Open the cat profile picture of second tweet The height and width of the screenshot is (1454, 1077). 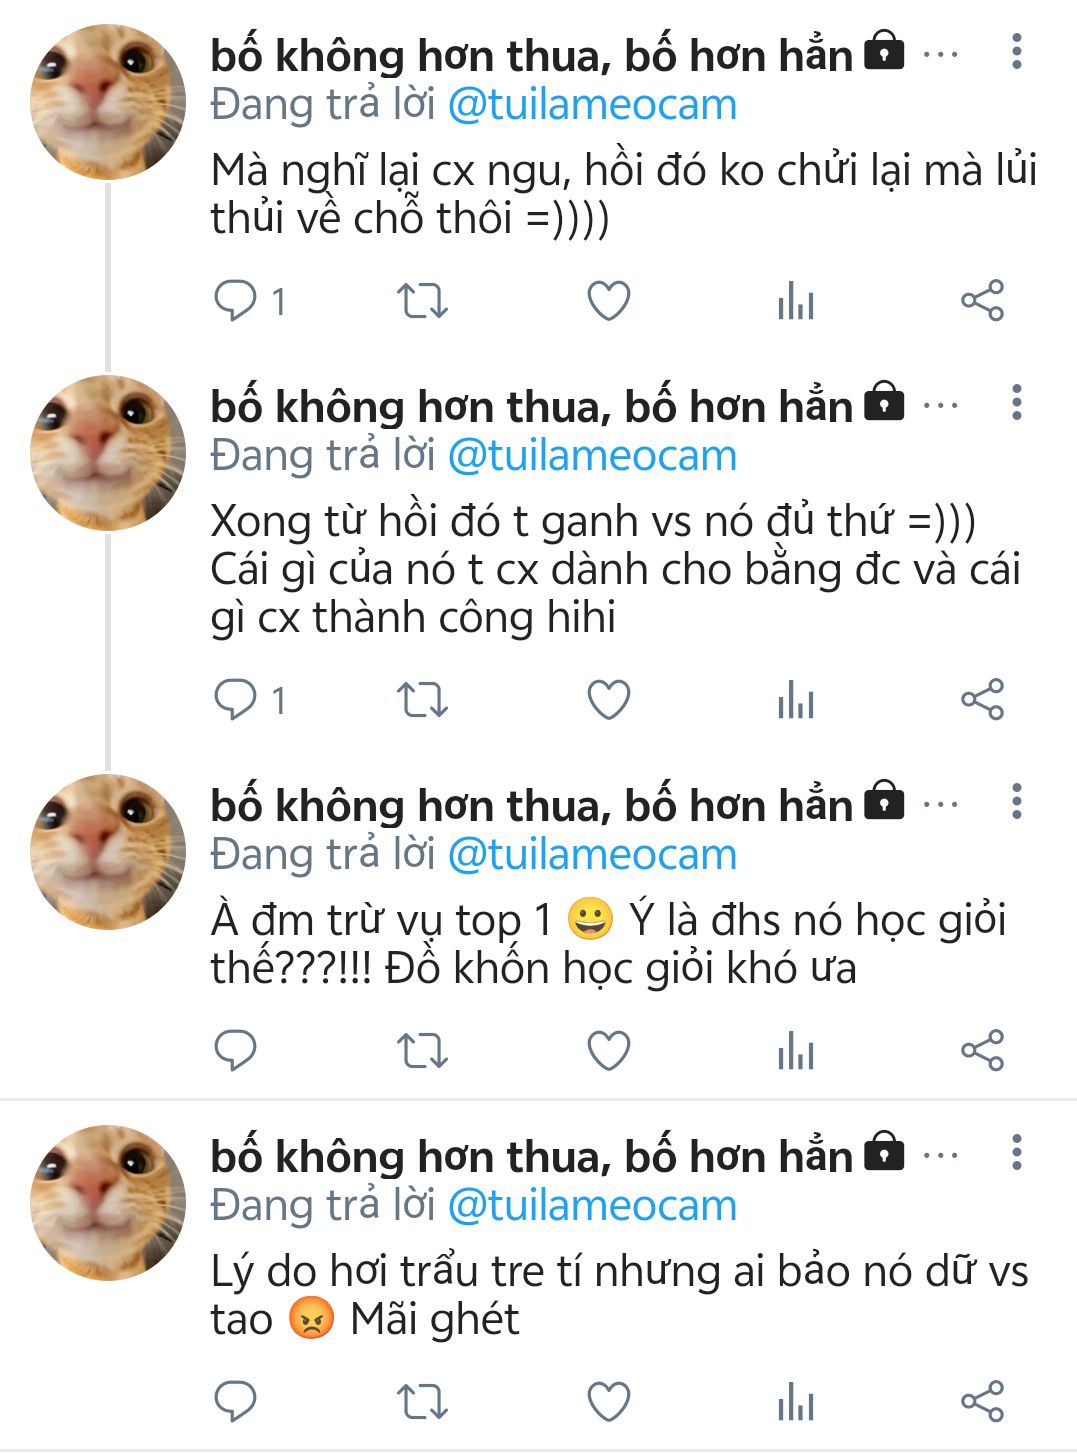pos(108,454)
